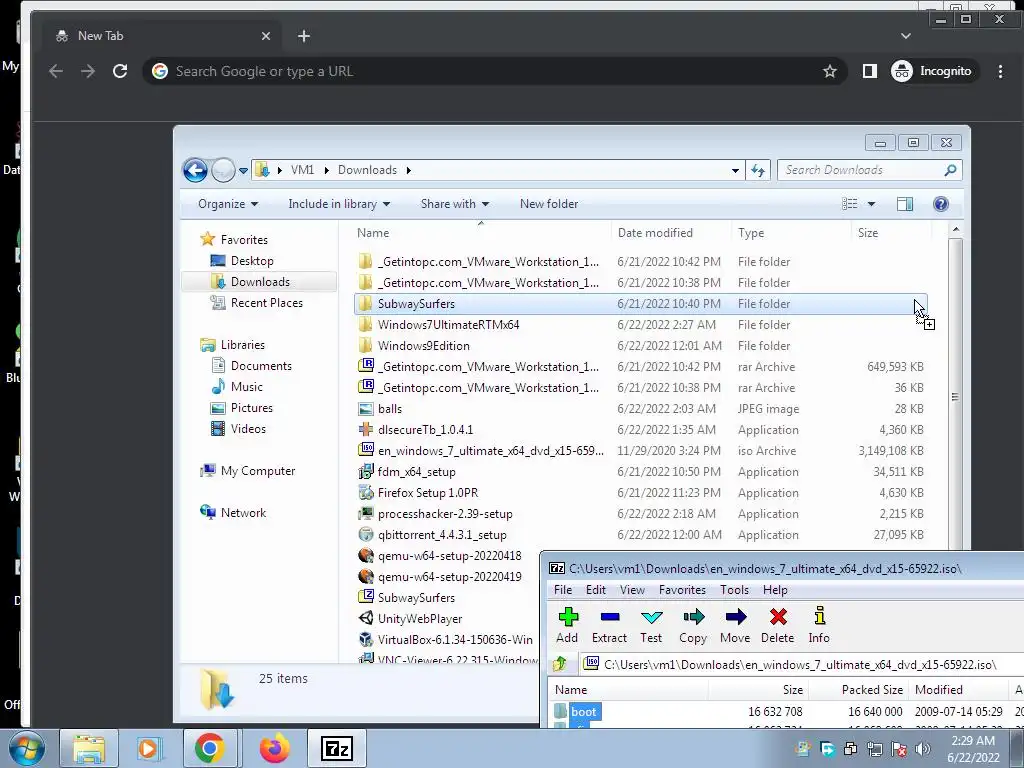Click the Explorer vertical scrollbar
This screenshot has height=768, width=1024.
pos(955,396)
